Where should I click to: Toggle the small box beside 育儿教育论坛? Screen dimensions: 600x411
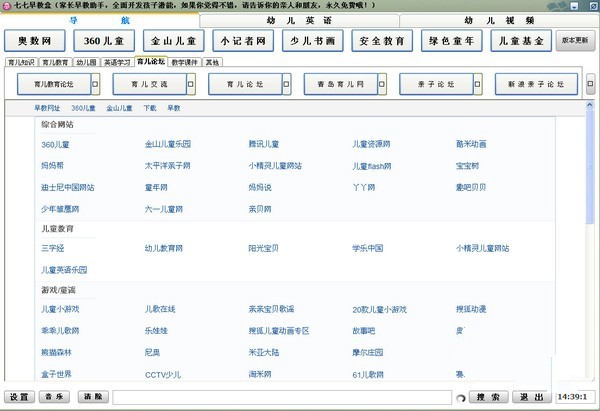(x=96, y=84)
